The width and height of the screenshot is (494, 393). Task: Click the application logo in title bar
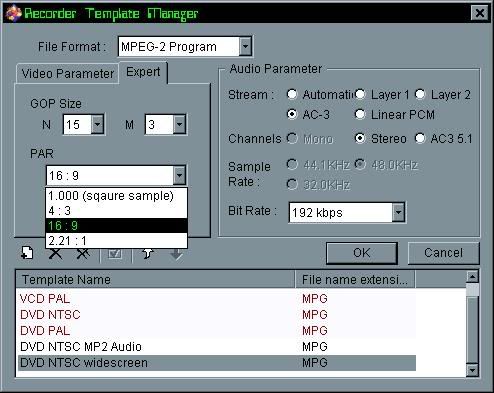(x=13, y=13)
